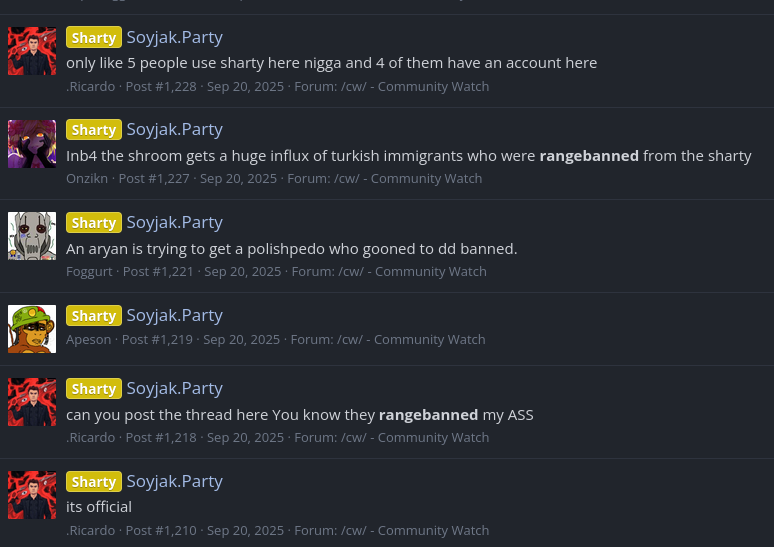Click Soyjak.Party thread title on Foggurt's post
The image size is (774, 547).
[x=174, y=222]
